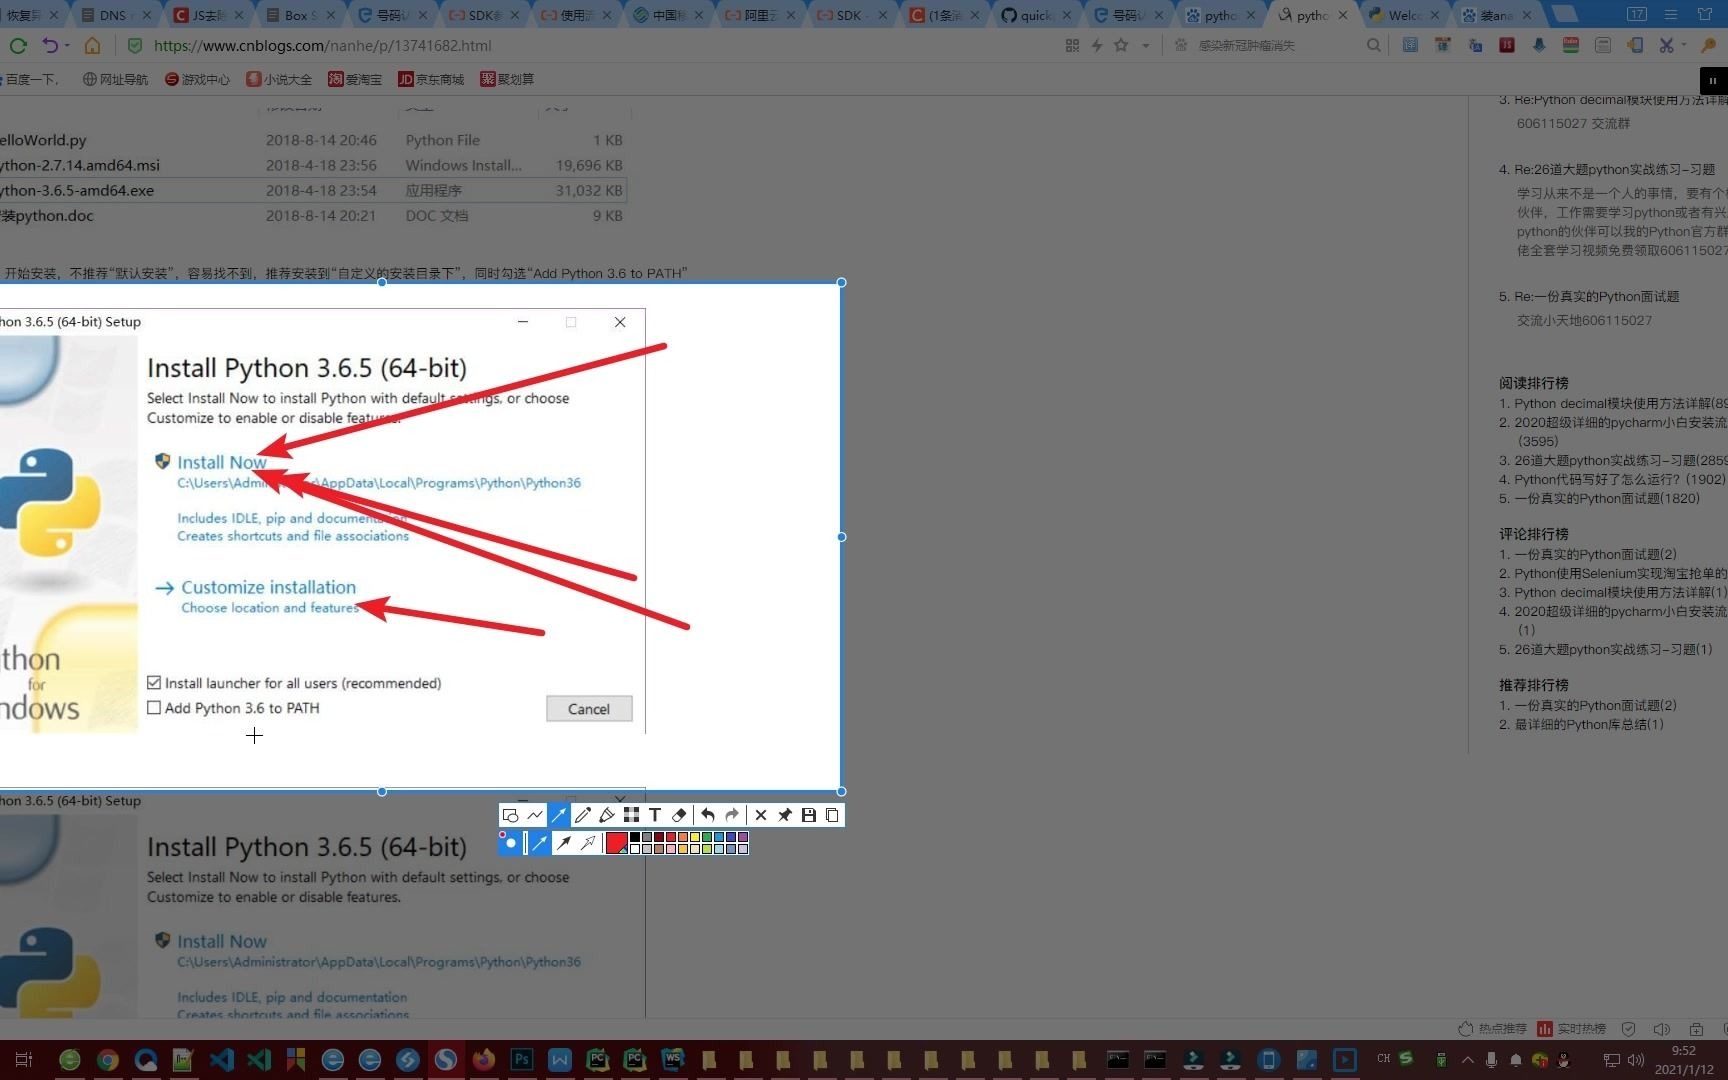Check Add Python 3.6 to PATH
This screenshot has height=1080, width=1728.
[x=154, y=708]
